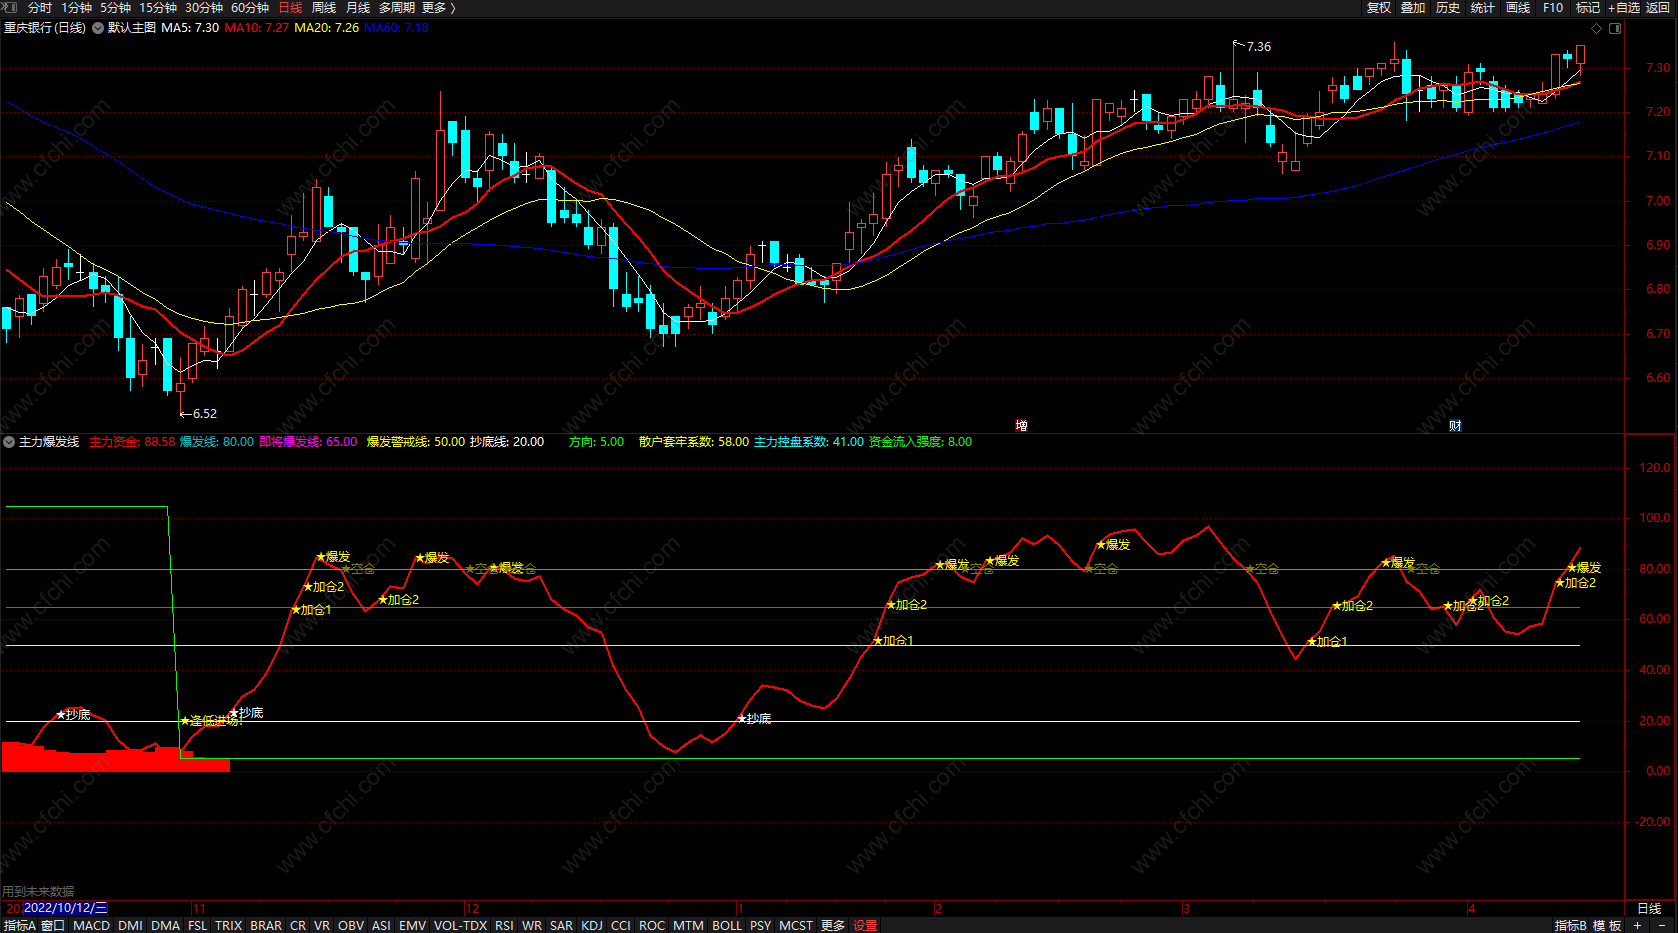Select the 窗口 tab
Screen dimensions: 1678x933
point(53,926)
